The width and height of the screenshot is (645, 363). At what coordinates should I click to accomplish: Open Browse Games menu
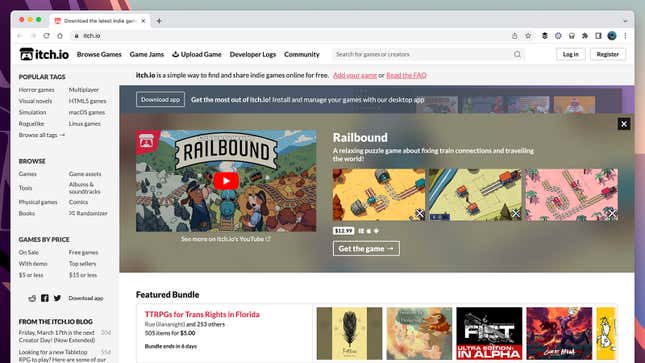point(99,54)
